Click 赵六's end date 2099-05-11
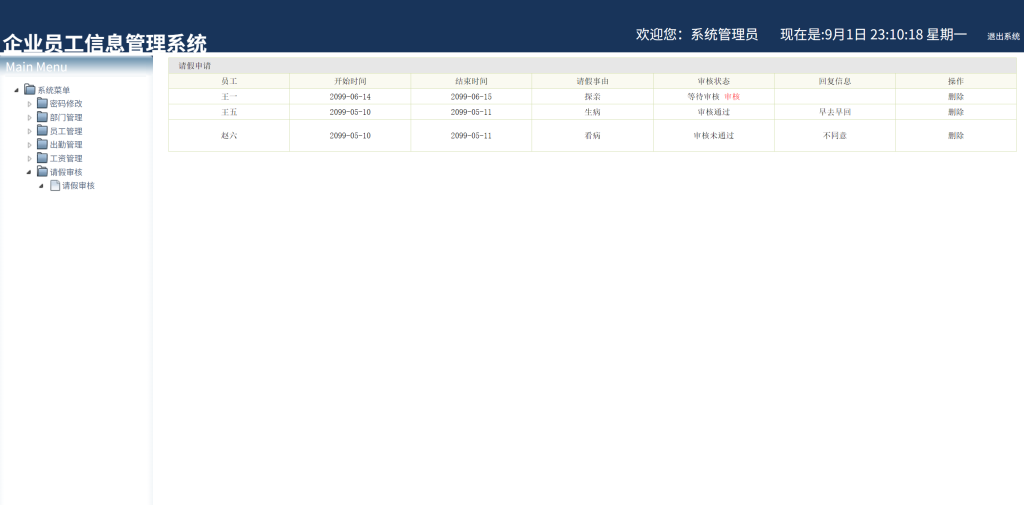 click(472, 136)
